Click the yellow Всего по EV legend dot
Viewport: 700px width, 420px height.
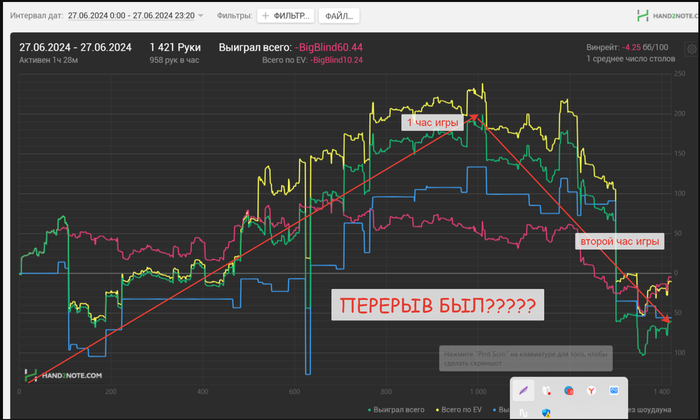[437, 410]
